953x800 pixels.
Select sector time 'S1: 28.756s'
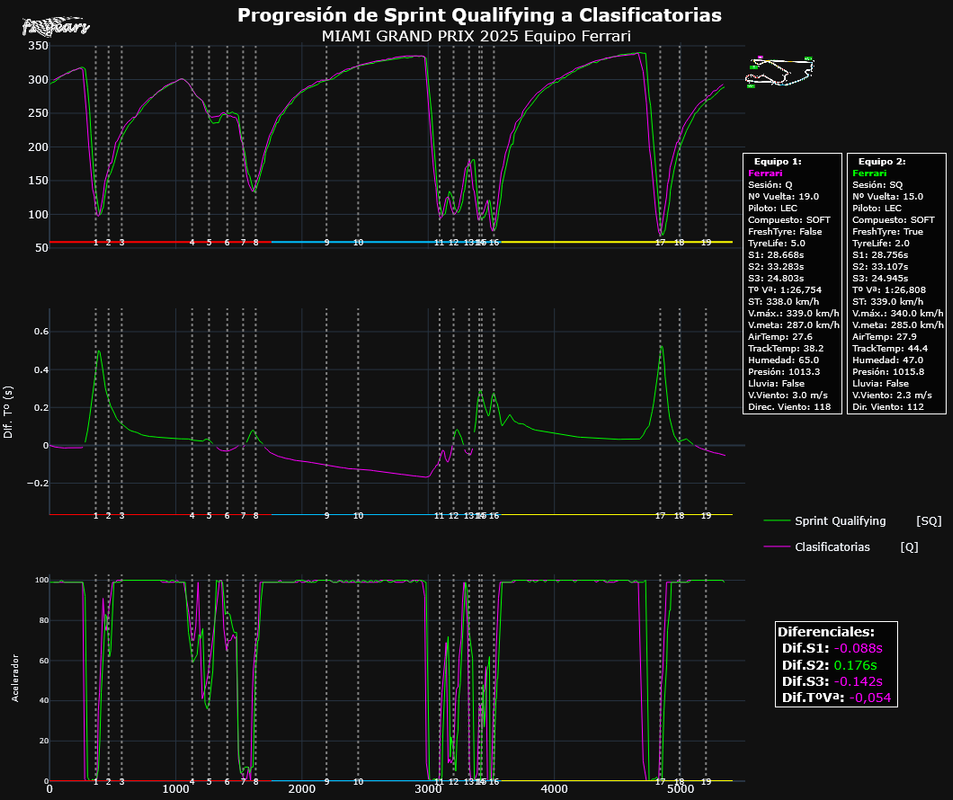880,255
